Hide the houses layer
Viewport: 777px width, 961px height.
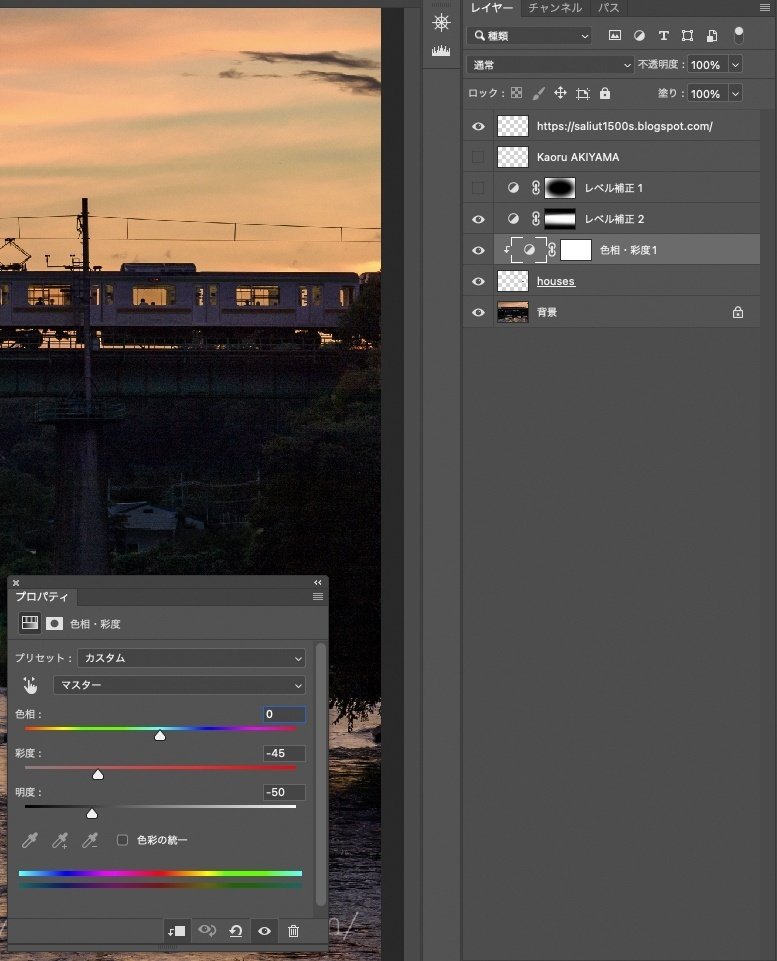click(x=478, y=281)
